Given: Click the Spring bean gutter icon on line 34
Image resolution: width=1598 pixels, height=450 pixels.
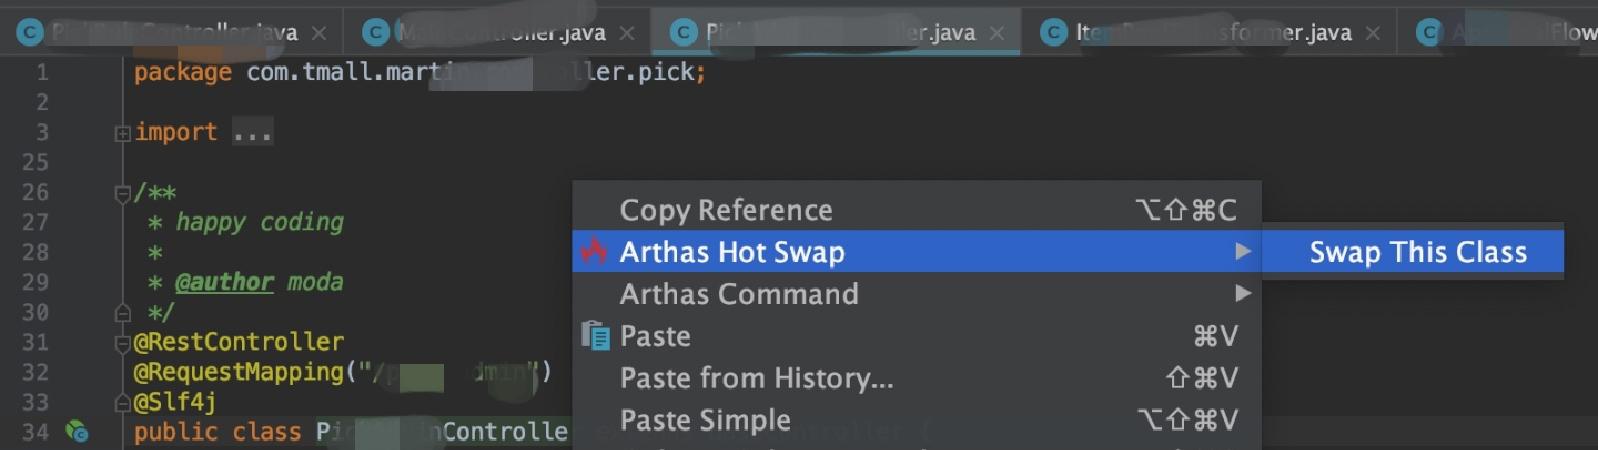Looking at the screenshot, I should pos(76,431).
